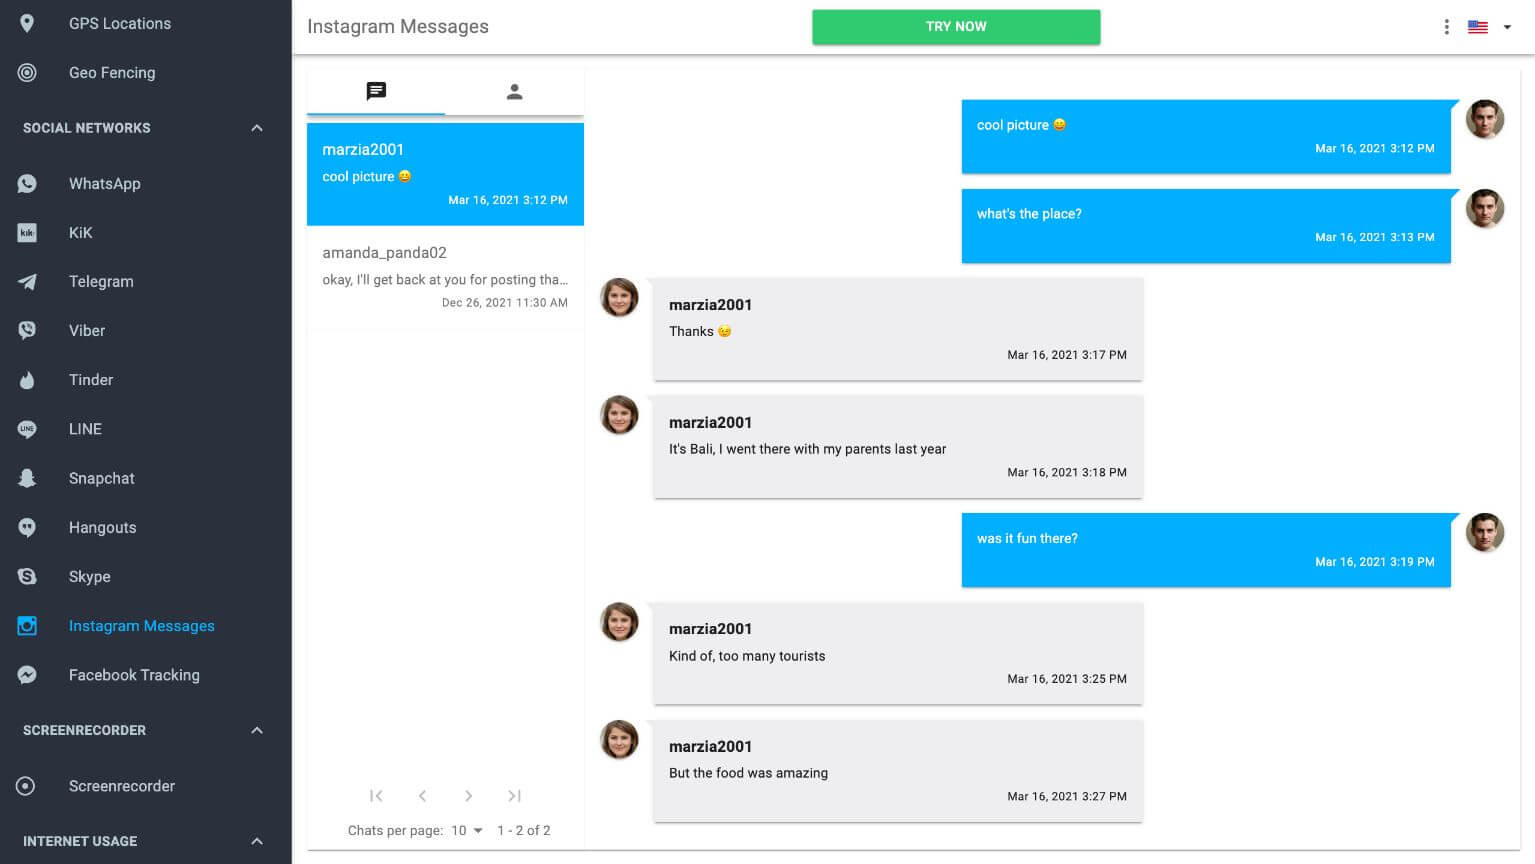Click marzia2001's avatar beside Thanks message
This screenshot has width=1535, height=864.
point(619,298)
